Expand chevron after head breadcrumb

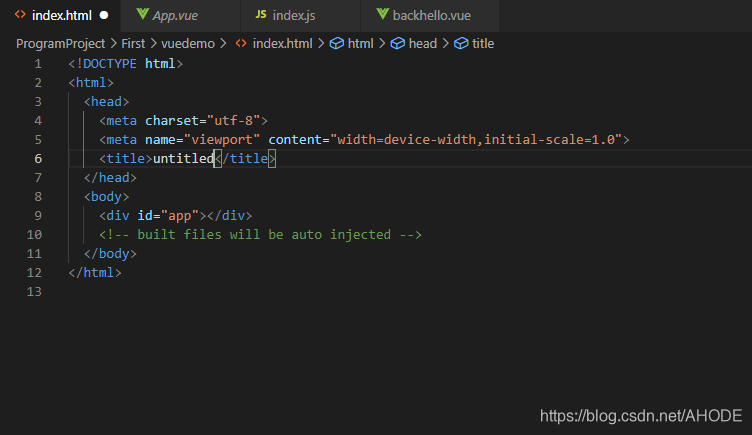pos(446,44)
